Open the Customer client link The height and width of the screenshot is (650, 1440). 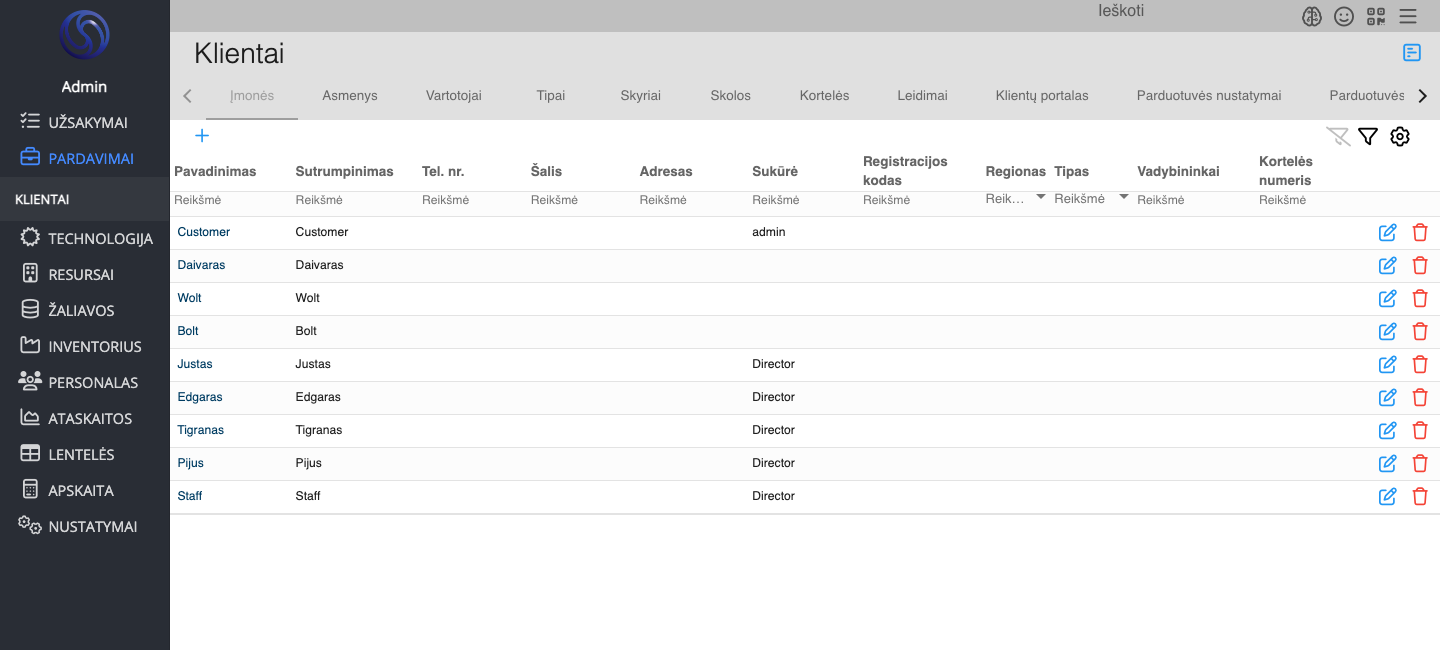(x=204, y=232)
